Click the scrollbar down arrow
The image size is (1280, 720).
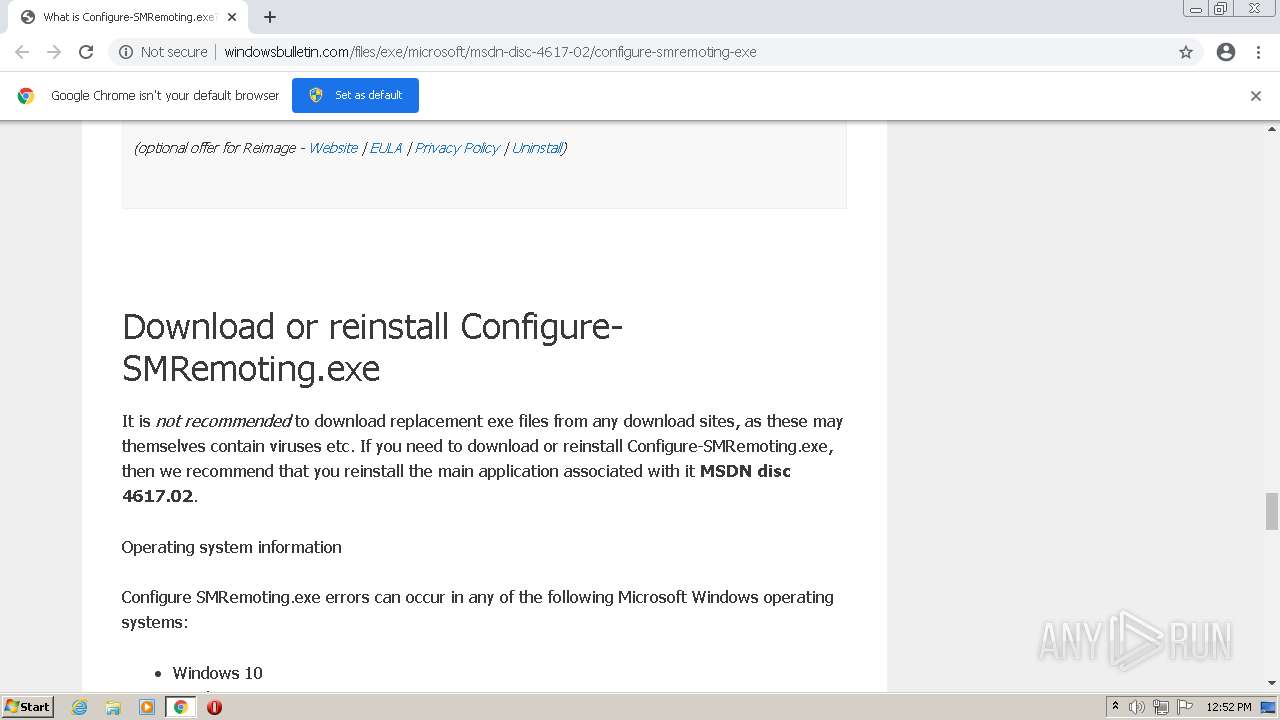click(1272, 683)
